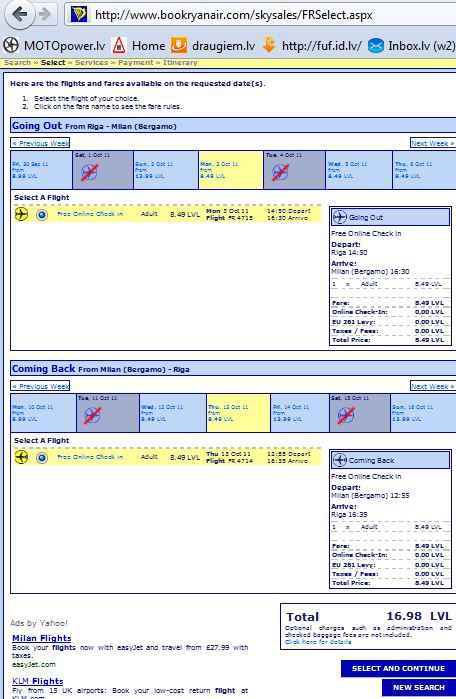Choose the Wed, 12 Oct 11 return date tab
The image size is (456, 699).
click(173, 413)
